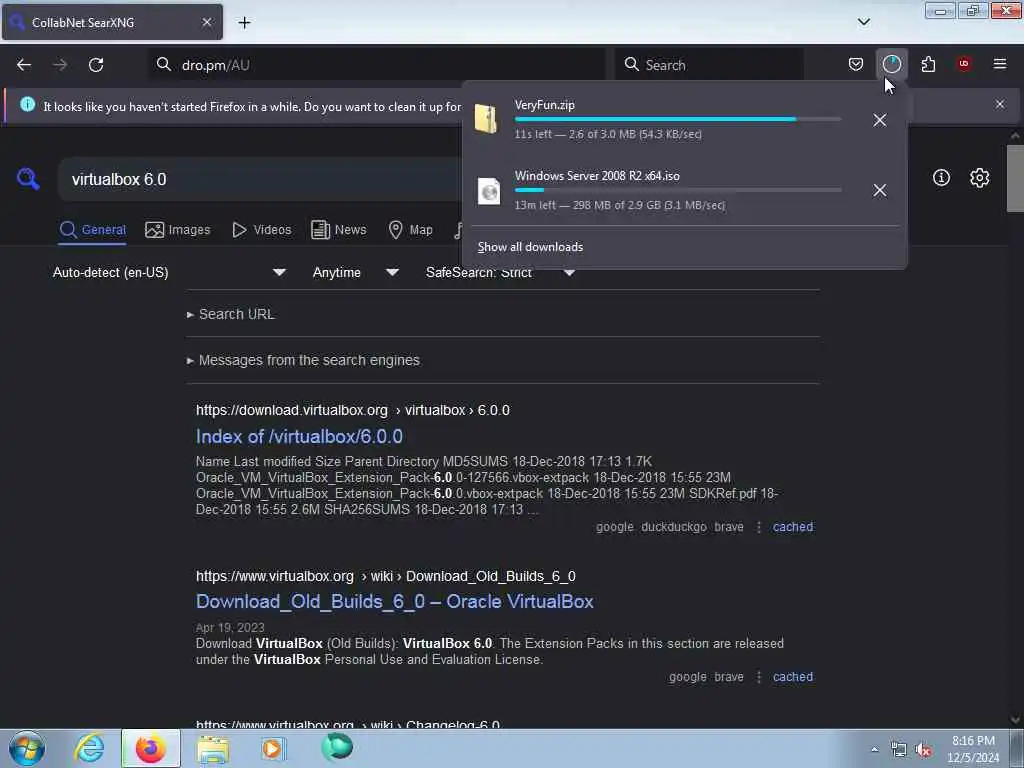Click the virtualbox 6.0 search query field
The width and height of the screenshot is (1024, 768).
(261, 179)
